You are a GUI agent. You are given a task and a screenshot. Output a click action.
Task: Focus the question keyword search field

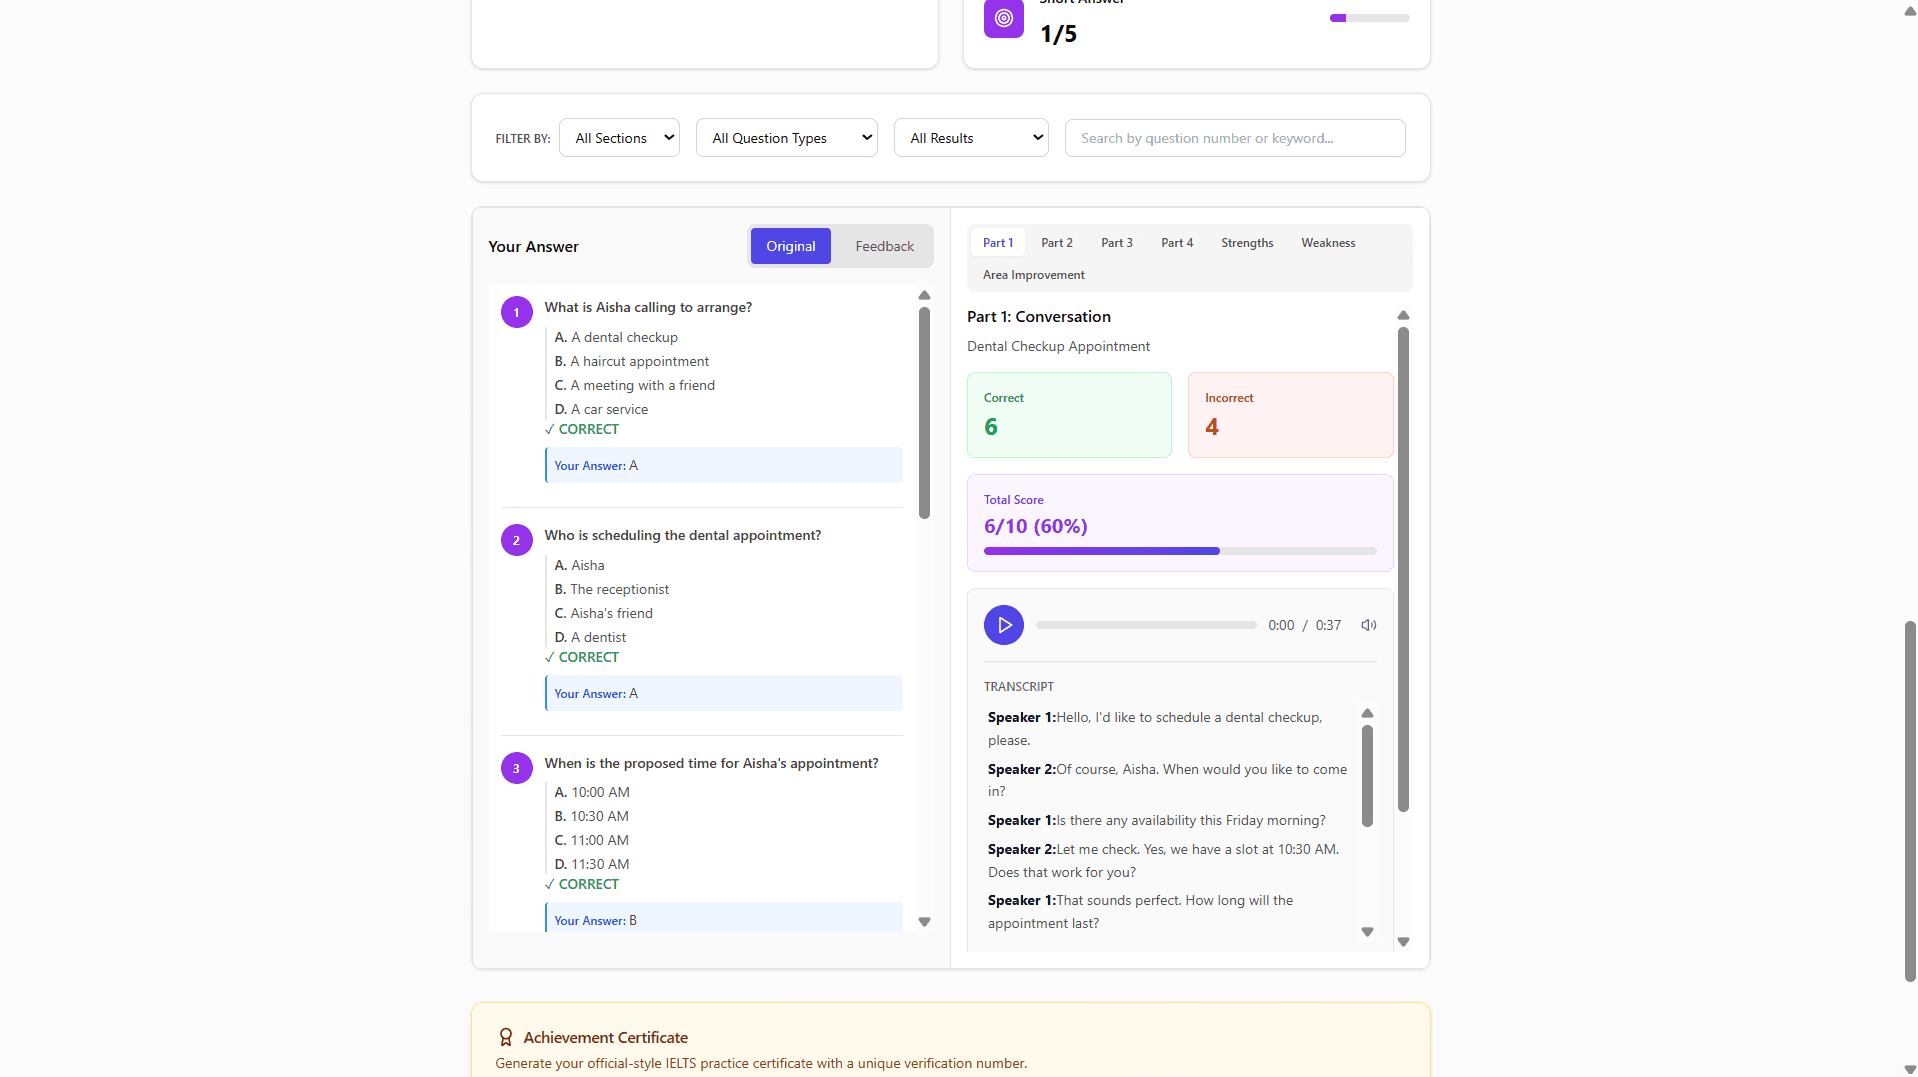point(1235,138)
